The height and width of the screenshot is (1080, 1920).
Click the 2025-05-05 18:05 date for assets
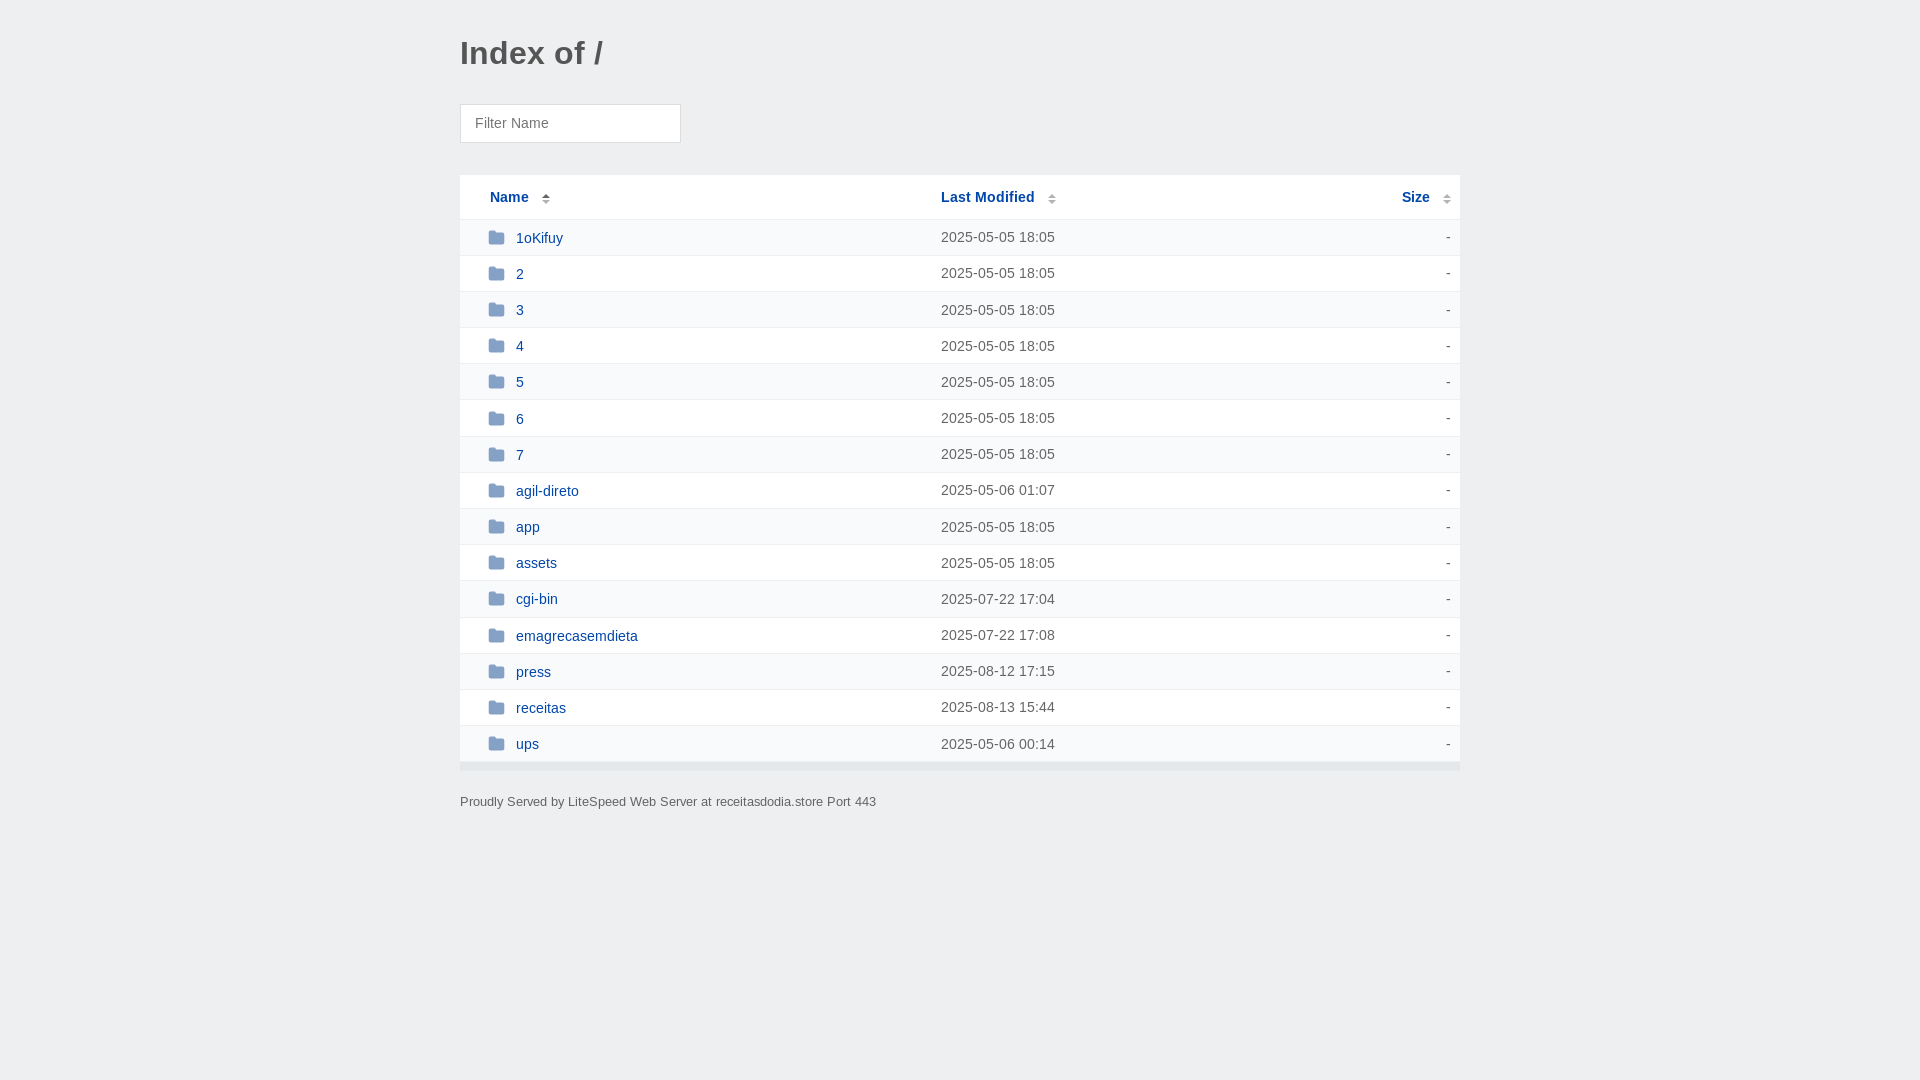point(998,563)
